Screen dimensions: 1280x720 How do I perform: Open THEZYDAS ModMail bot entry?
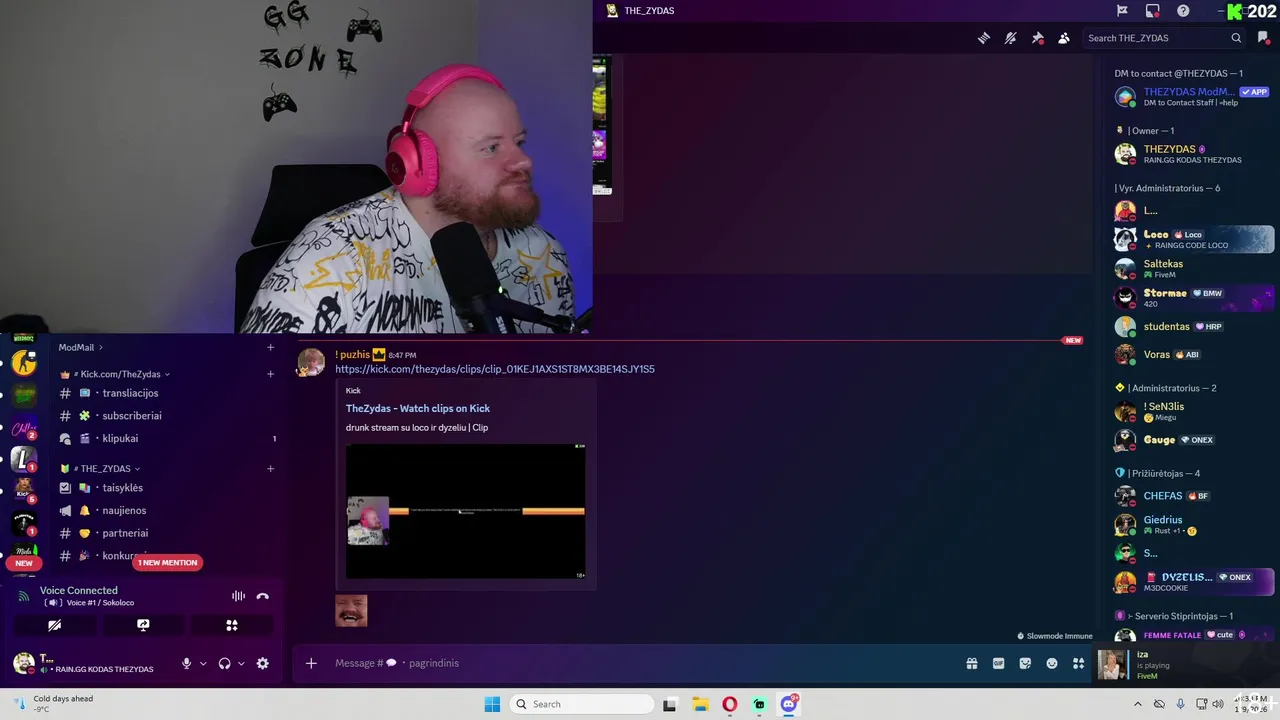pos(1193,96)
